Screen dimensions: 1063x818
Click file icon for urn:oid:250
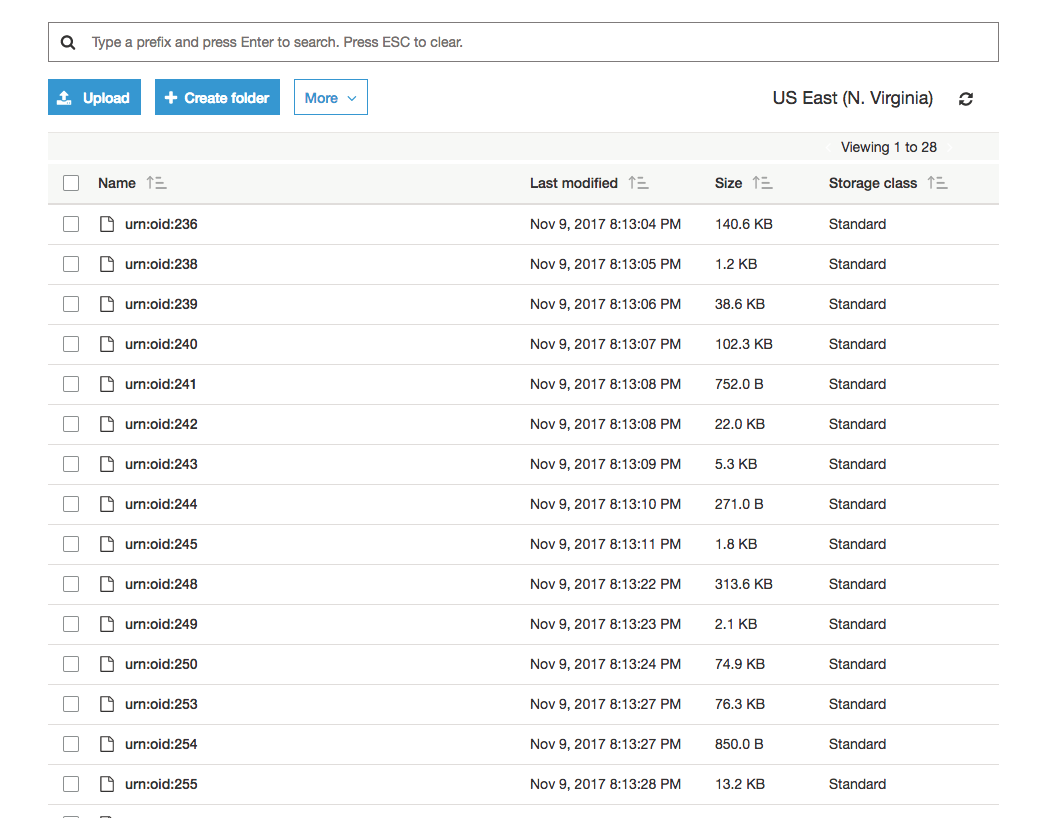pyautogui.click(x=106, y=664)
